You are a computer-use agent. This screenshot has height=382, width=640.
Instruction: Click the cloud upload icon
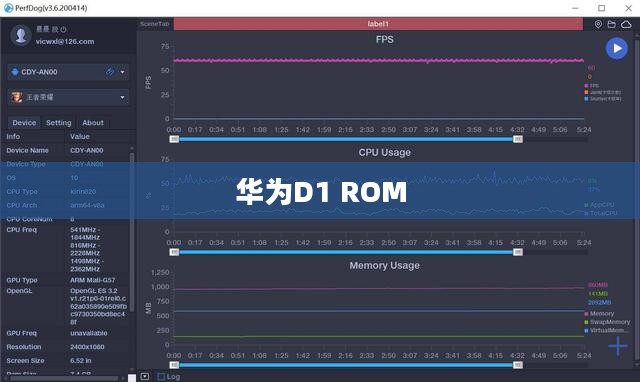tap(626, 24)
